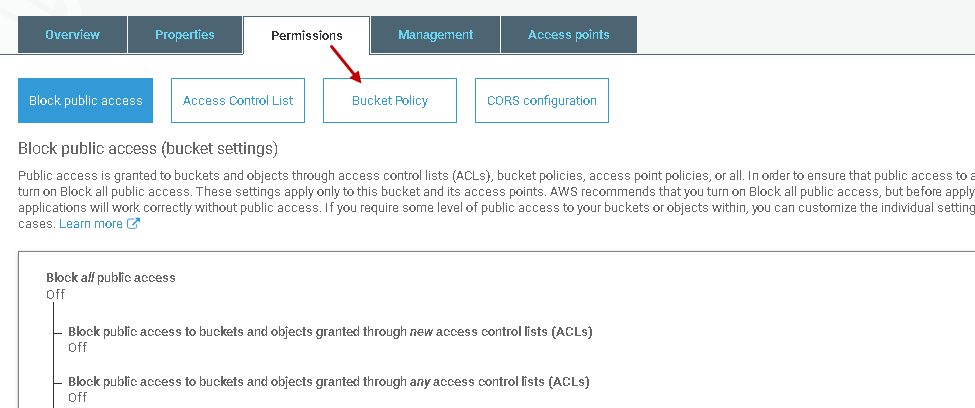Click the Off status under Block all public access
Viewport: 975px width, 408px height.
56,294
